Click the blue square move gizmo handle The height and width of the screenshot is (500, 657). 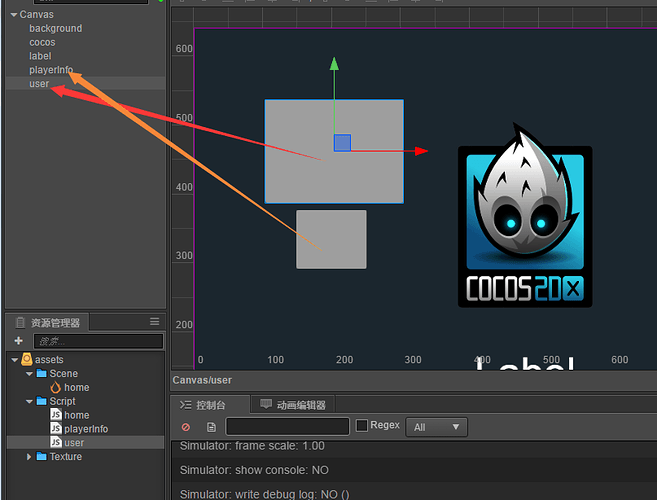342,143
